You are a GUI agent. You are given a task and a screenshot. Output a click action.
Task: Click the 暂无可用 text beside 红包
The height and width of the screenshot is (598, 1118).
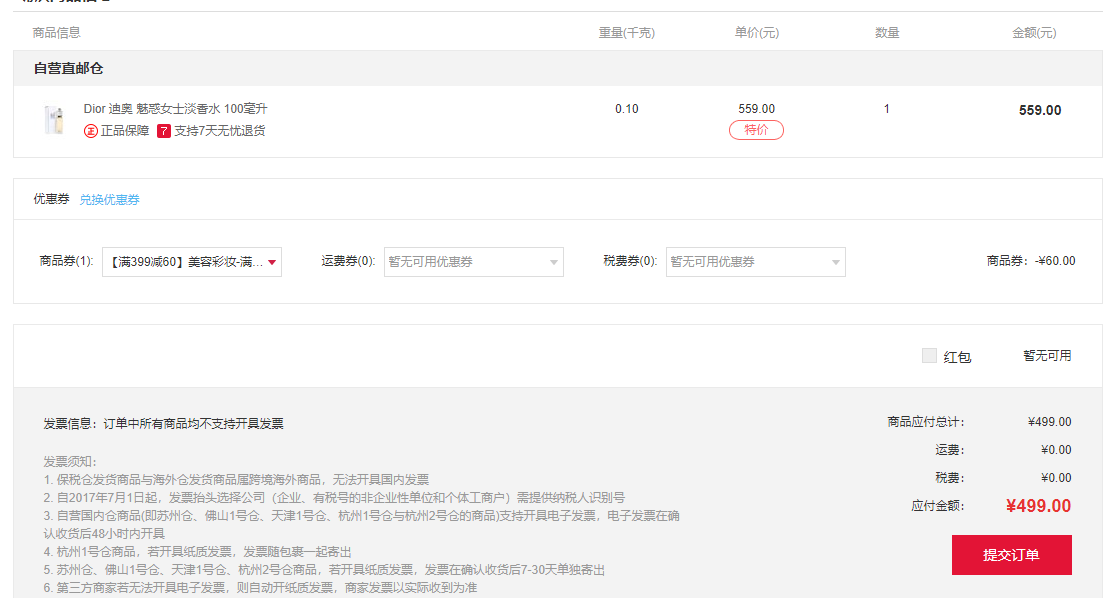[x=1047, y=356]
